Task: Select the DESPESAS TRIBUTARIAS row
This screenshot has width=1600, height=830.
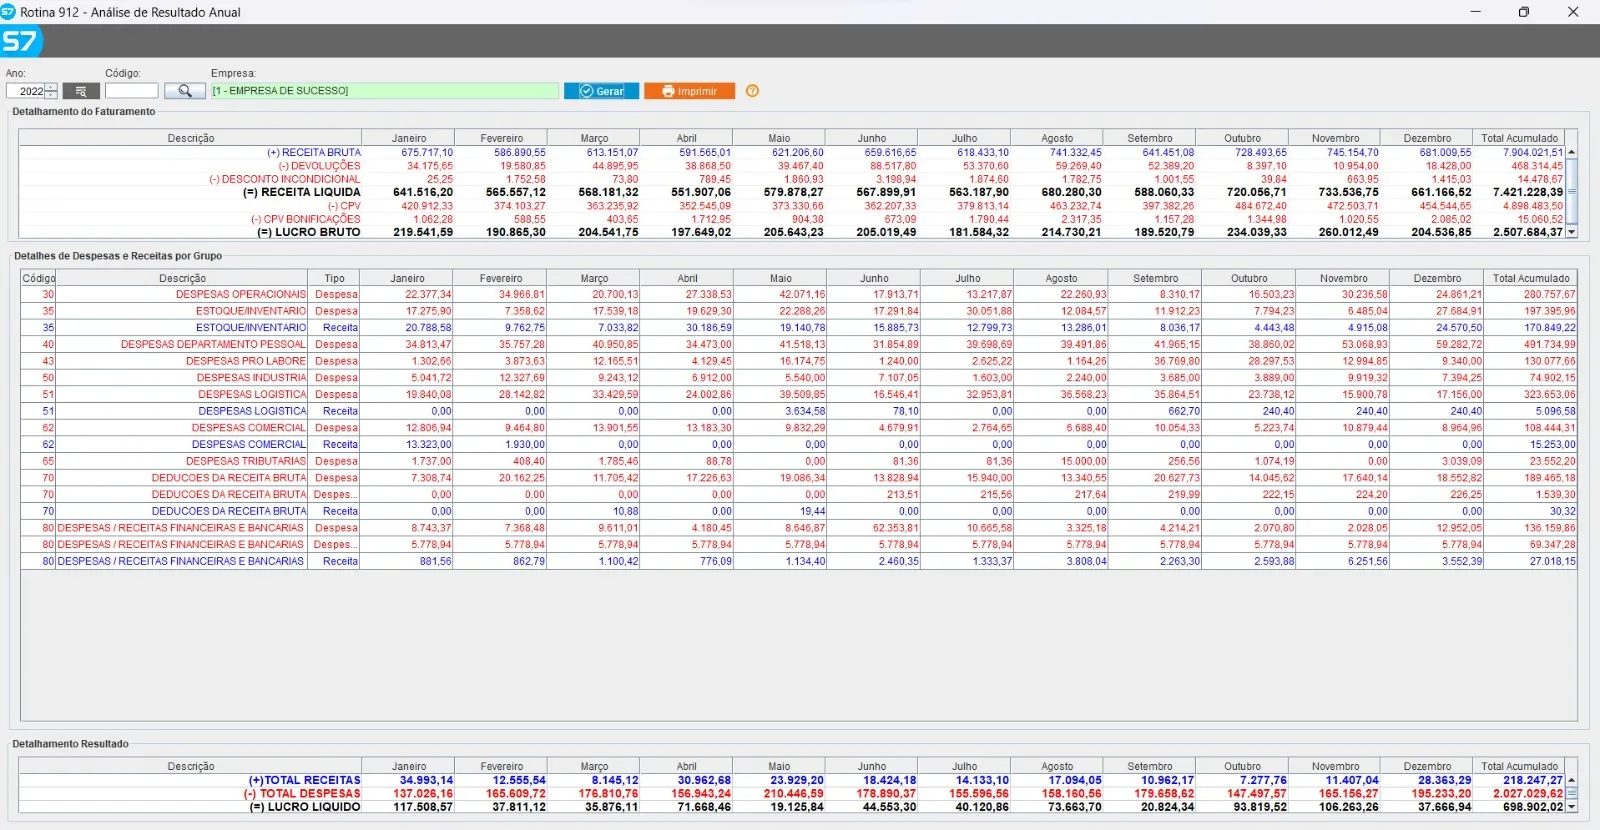Action: 245,461
